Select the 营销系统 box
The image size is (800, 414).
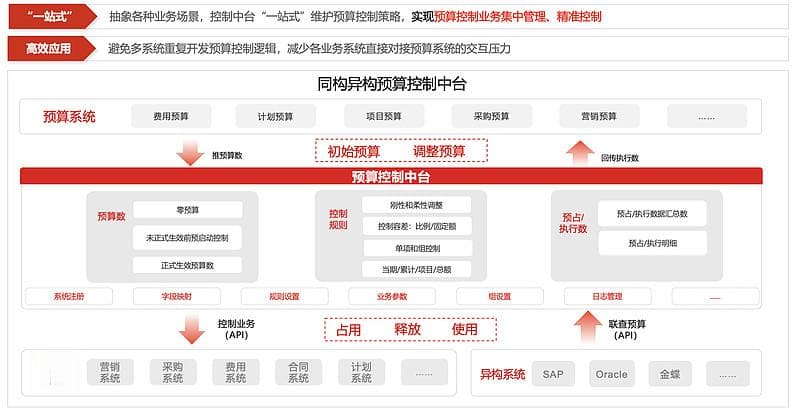pyautogui.click(x=110, y=372)
